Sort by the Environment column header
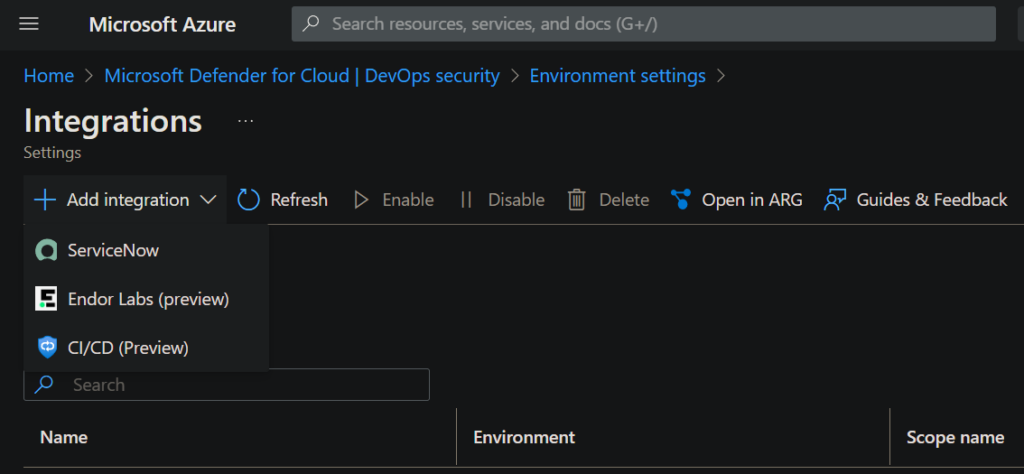 (x=524, y=437)
